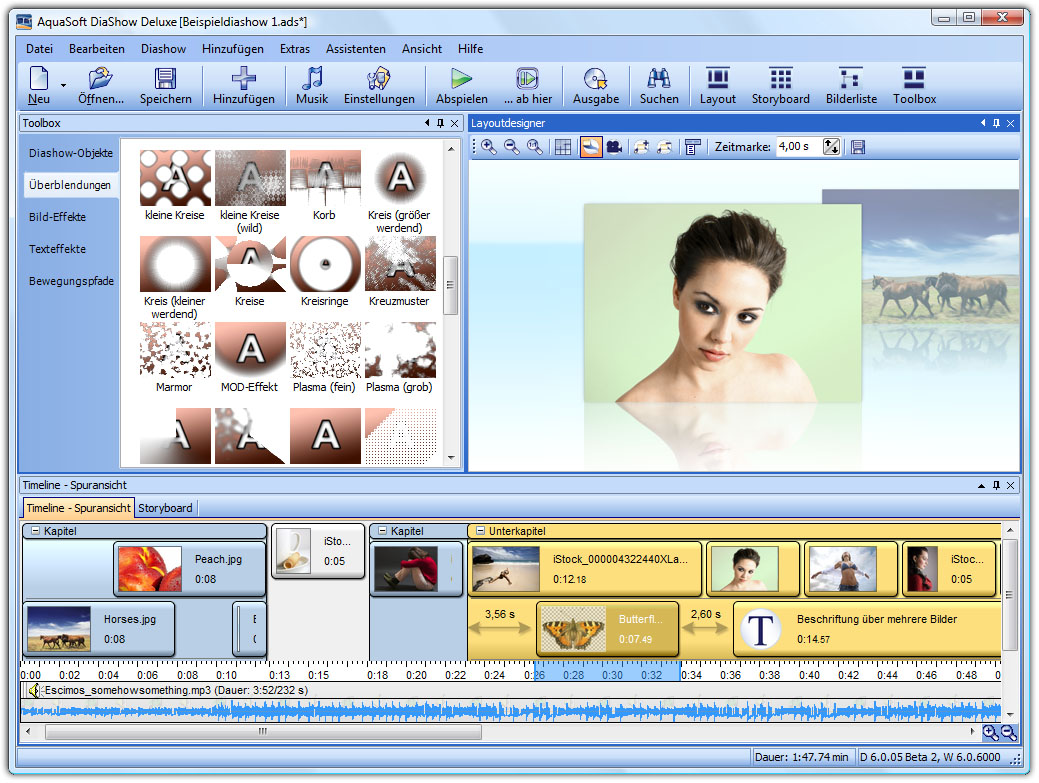Image resolution: width=1039 pixels, height=783 pixels.
Task: Toggle the camera mode button in Layoutdesigner
Action: pyautogui.click(x=614, y=147)
